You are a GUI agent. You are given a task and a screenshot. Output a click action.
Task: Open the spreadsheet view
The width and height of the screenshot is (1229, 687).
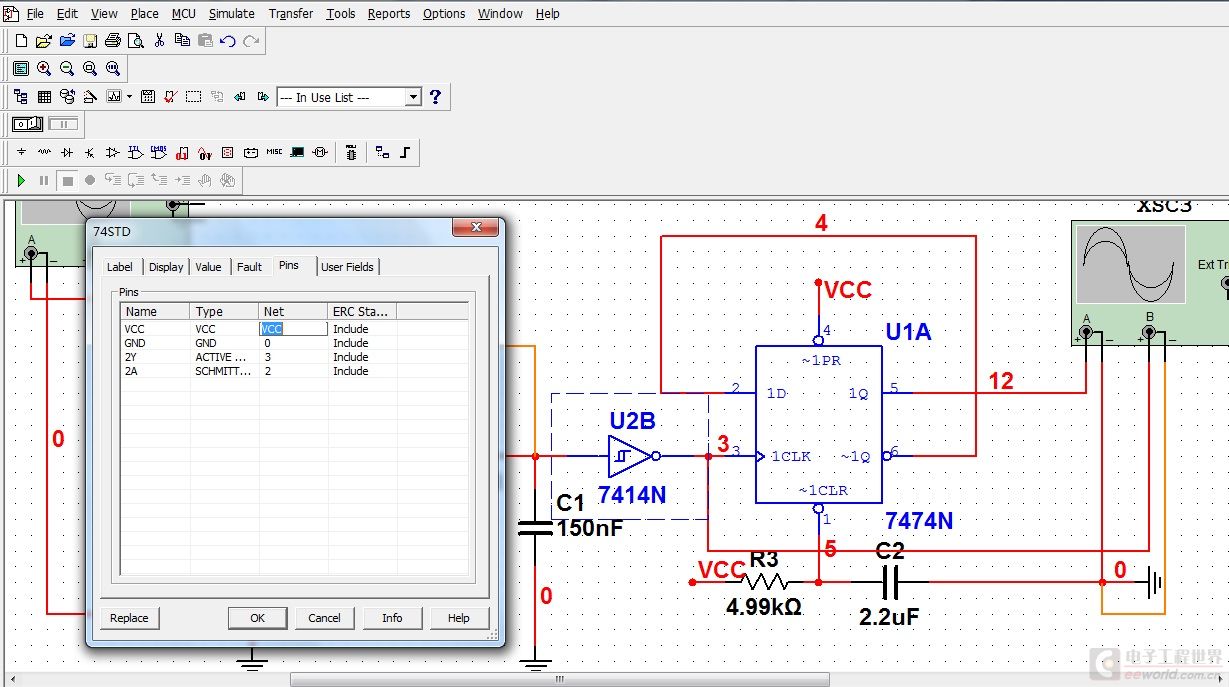(44, 97)
